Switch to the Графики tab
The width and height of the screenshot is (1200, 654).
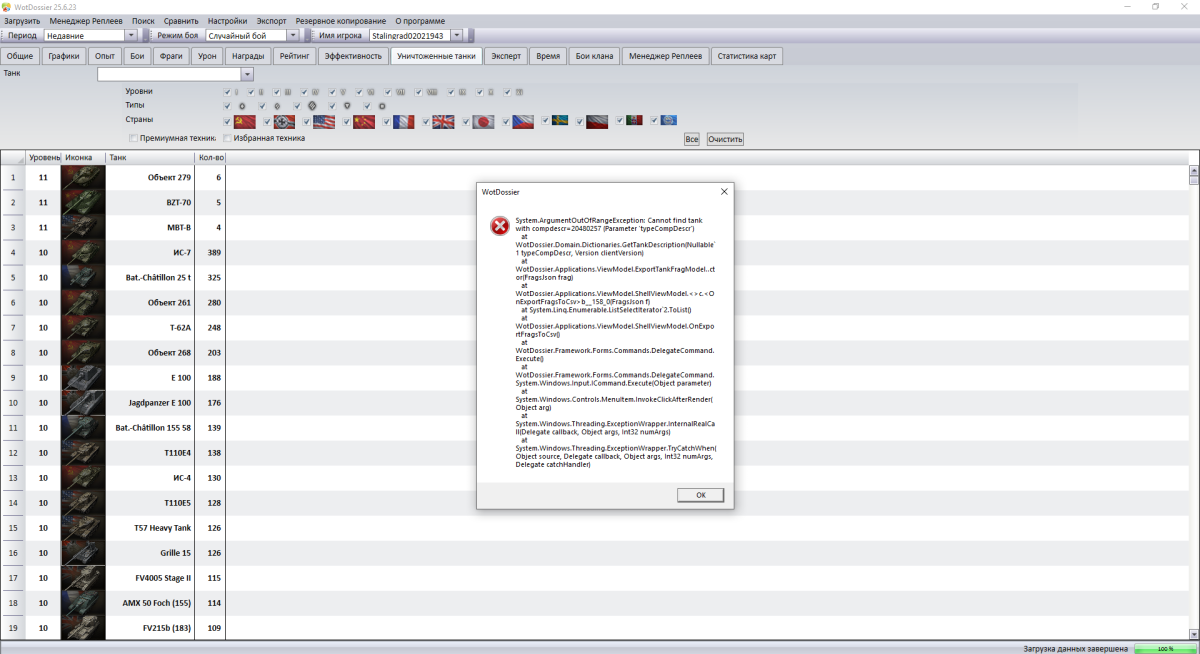(64, 56)
